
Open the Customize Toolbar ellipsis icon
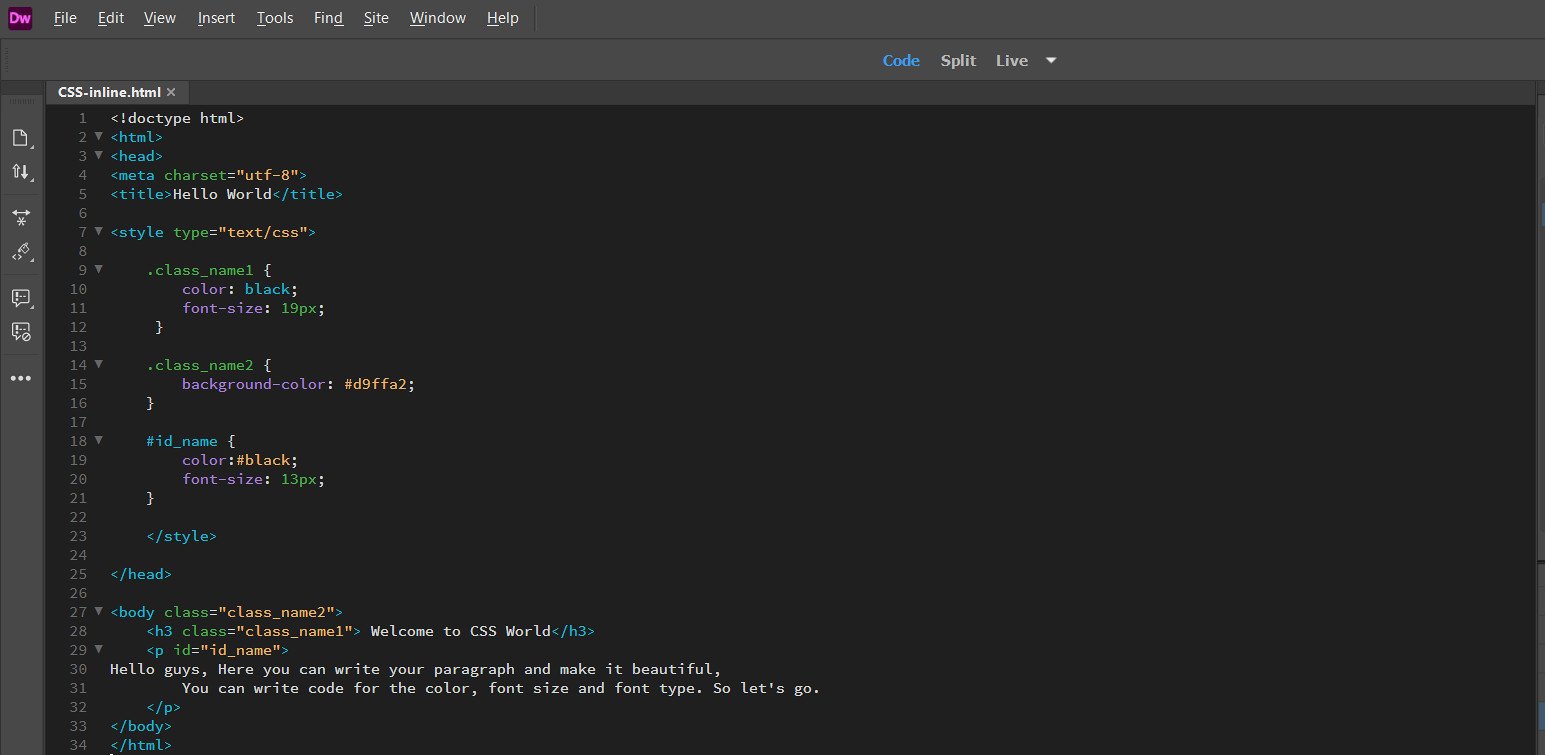click(x=21, y=379)
